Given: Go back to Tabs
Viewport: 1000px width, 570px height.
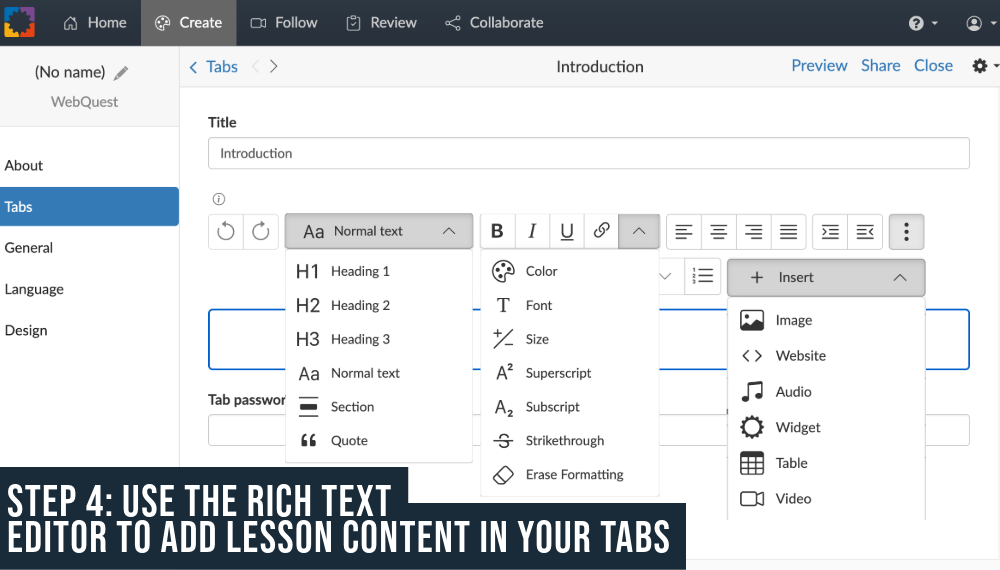Looking at the screenshot, I should [214, 67].
